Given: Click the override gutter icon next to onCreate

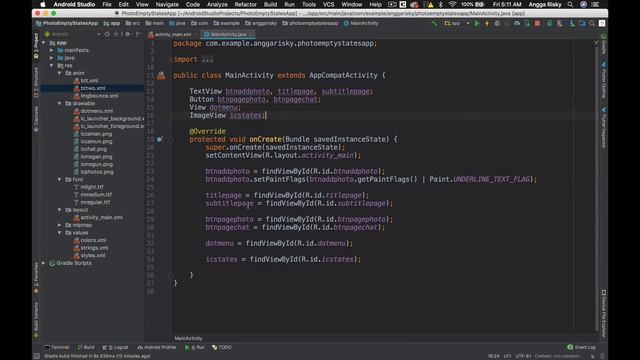Looking at the screenshot, I should [x=160, y=139].
